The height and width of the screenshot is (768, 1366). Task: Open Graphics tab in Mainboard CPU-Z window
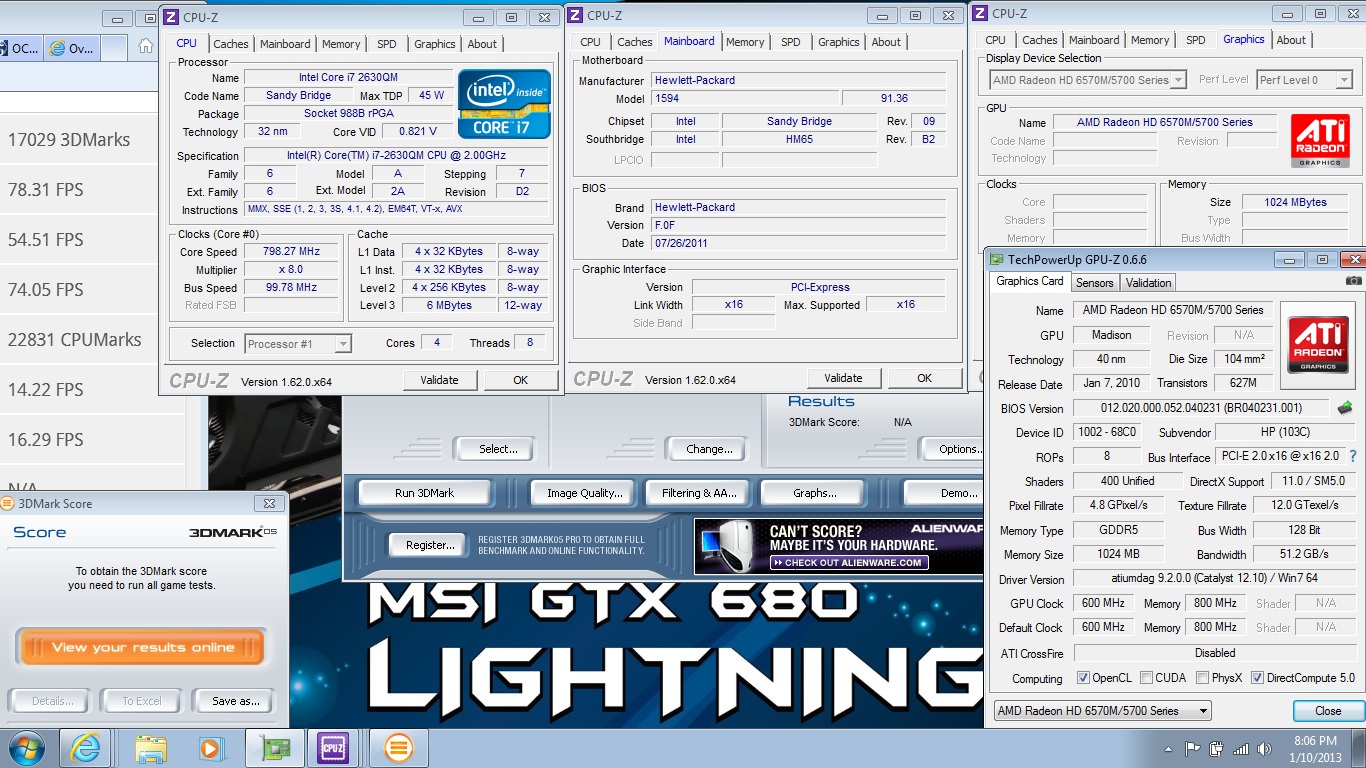tap(838, 42)
